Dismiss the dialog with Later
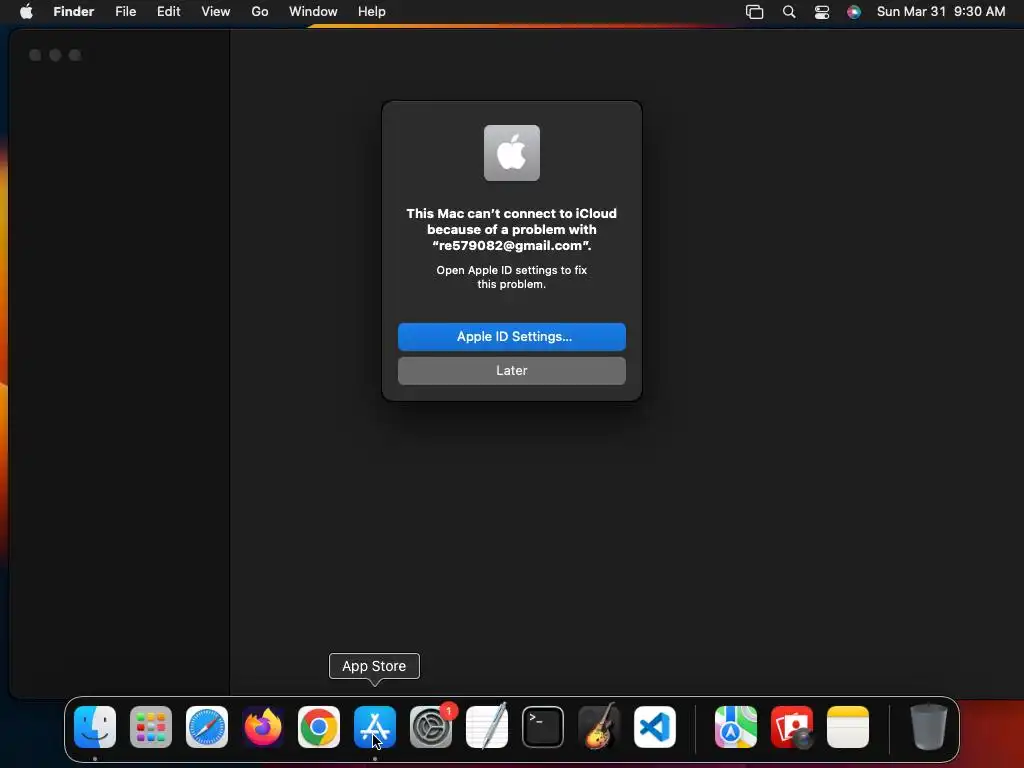The image size is (1024, 768). [x=512, y=371]
